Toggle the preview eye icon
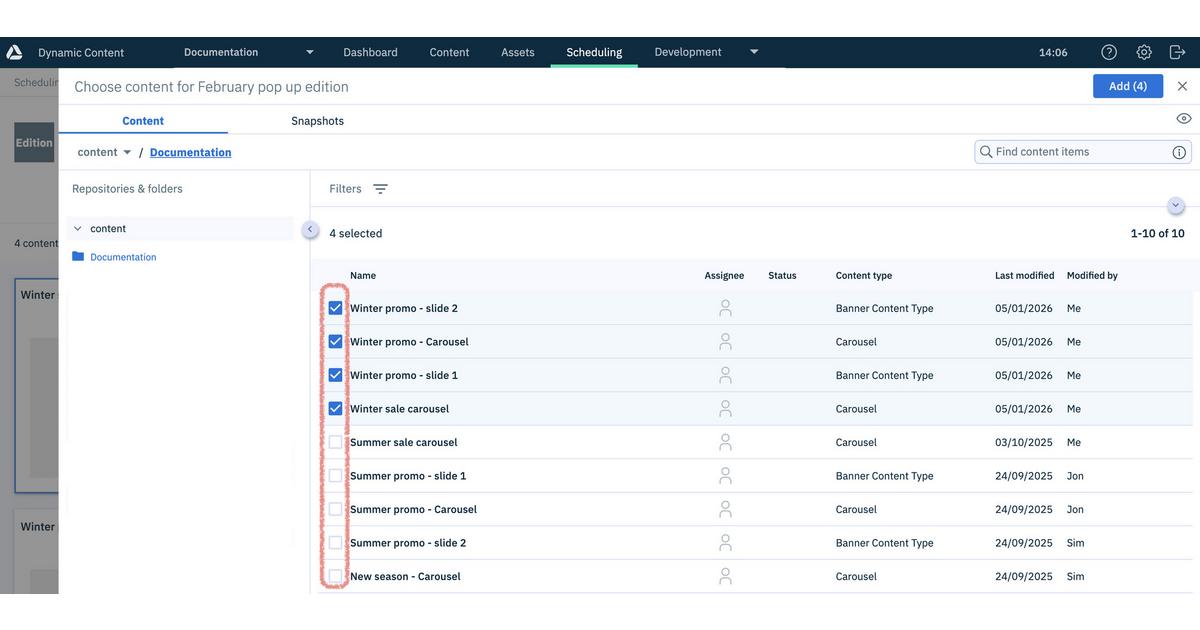Image resolution: width=1200 pixels, height=630 pixels. point(1184,118)
